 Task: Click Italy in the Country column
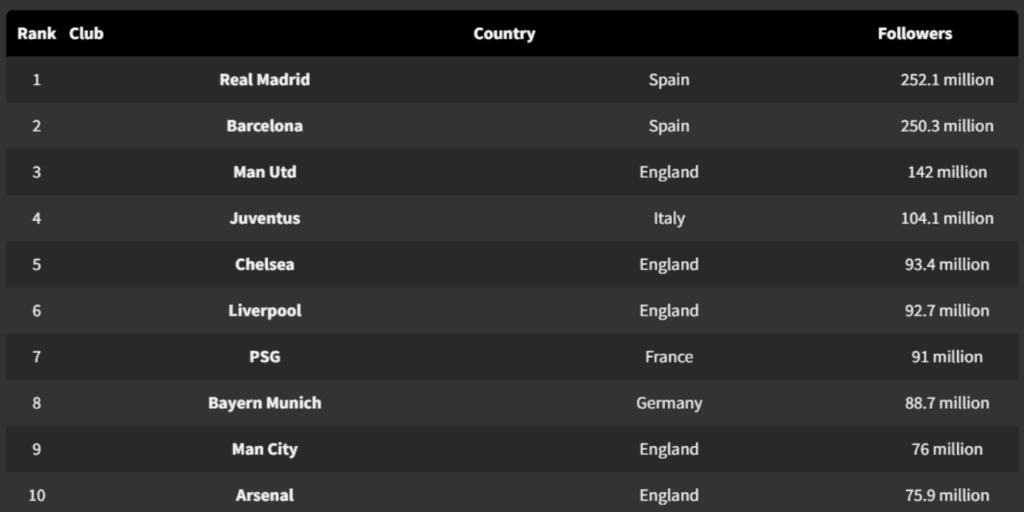point(668,218)
